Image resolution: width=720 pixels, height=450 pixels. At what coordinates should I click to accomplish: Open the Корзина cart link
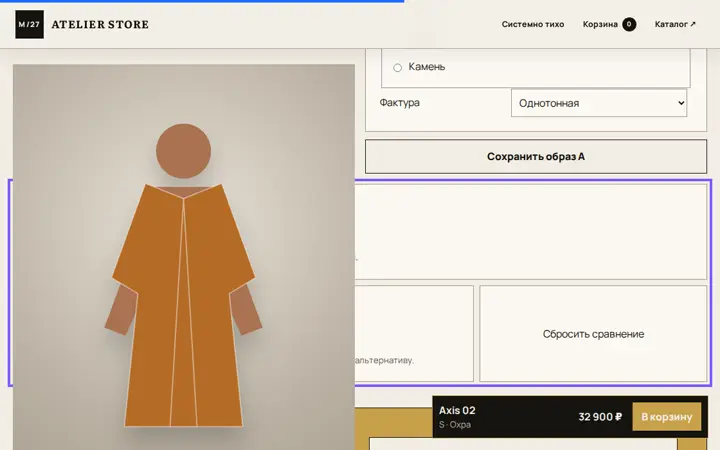click(x=609, y=24)
